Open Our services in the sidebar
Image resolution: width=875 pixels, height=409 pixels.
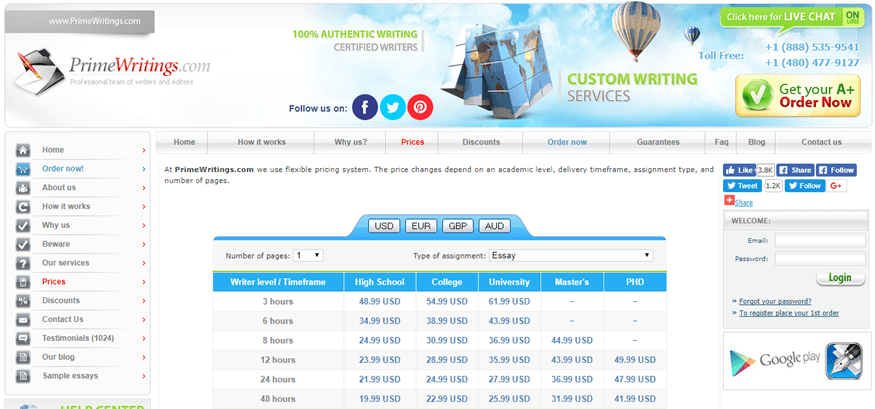point(66,263)
